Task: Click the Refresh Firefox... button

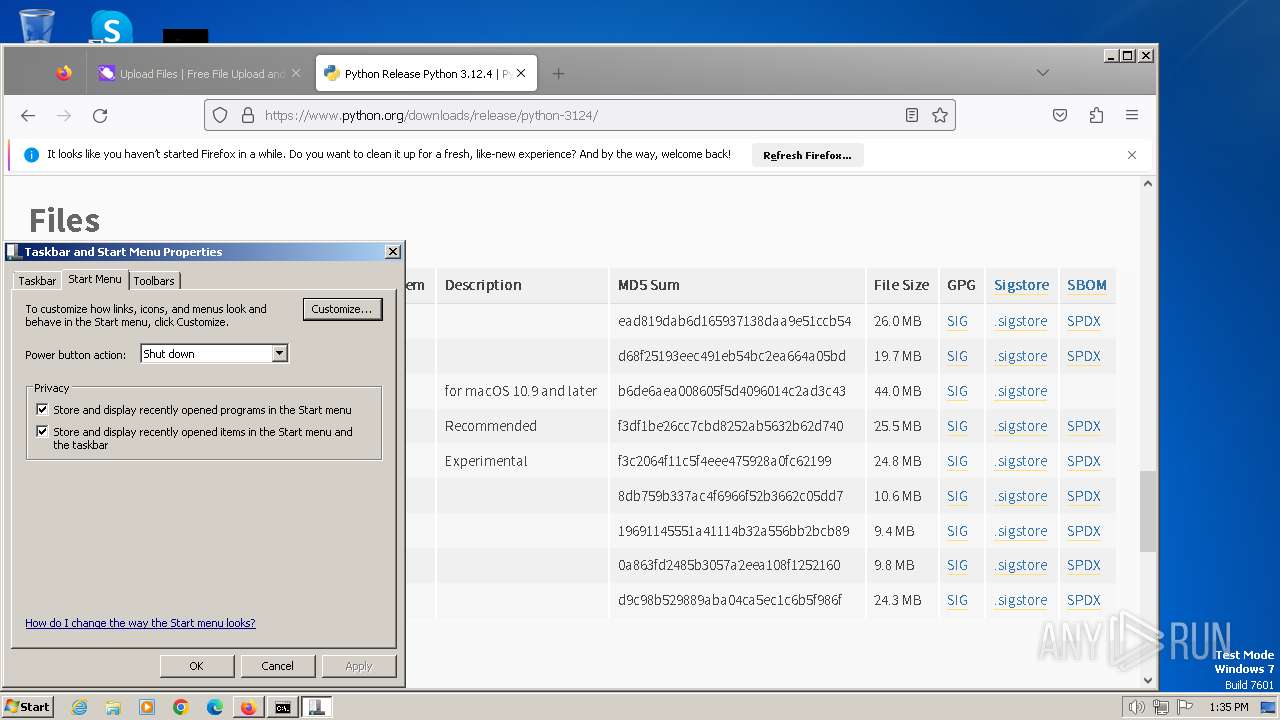Action: point(807,155)
